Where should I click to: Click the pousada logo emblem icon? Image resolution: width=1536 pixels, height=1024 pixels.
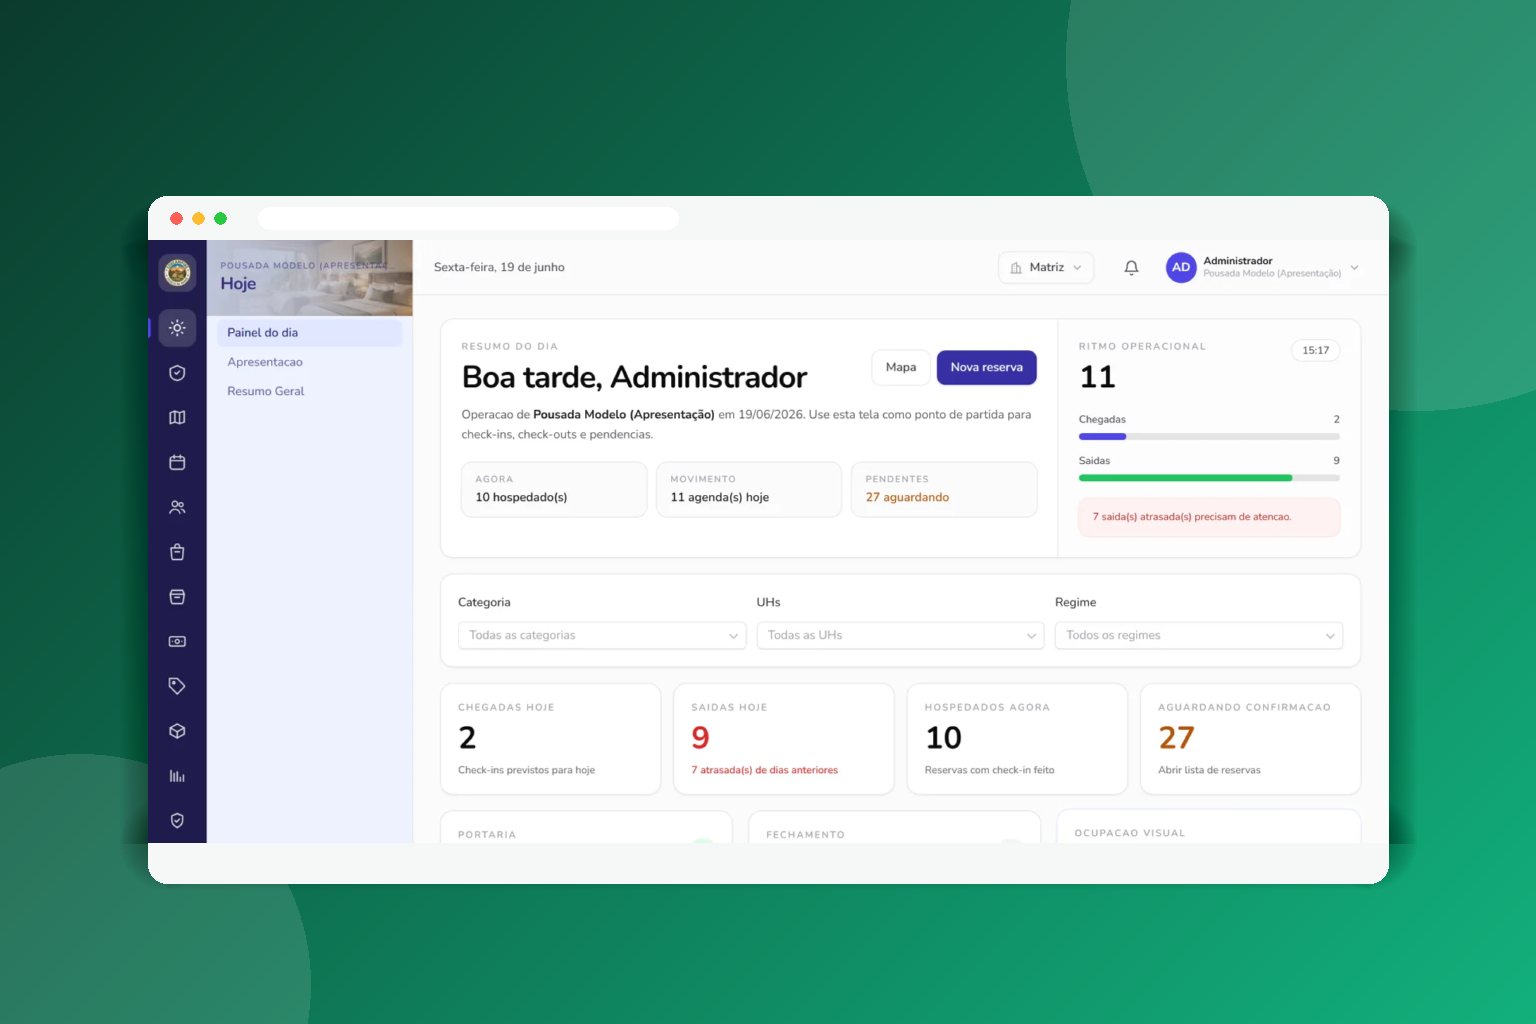177,272
